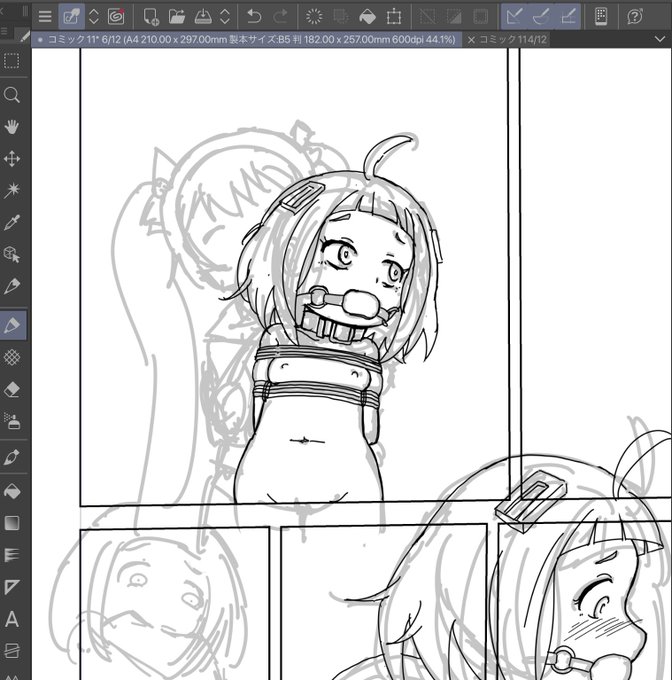Screen dimensions: 672x680
Task: Select the Speed lines figure tool
Action: point(12,555)
